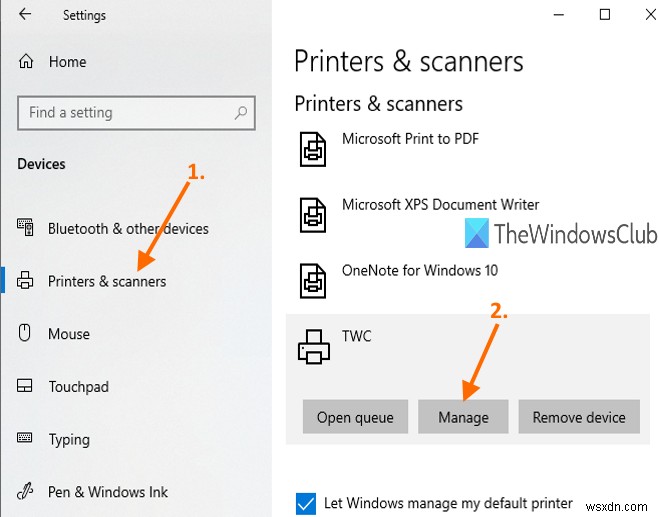Click the Typing keyboard icon

point(24,438)
